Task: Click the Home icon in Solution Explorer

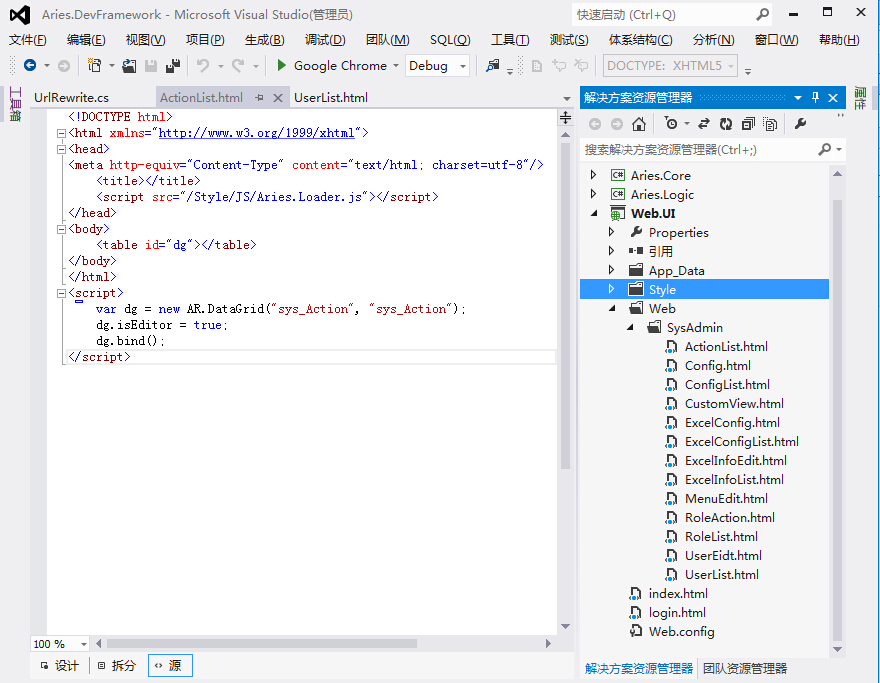Action: click(639, 124)
